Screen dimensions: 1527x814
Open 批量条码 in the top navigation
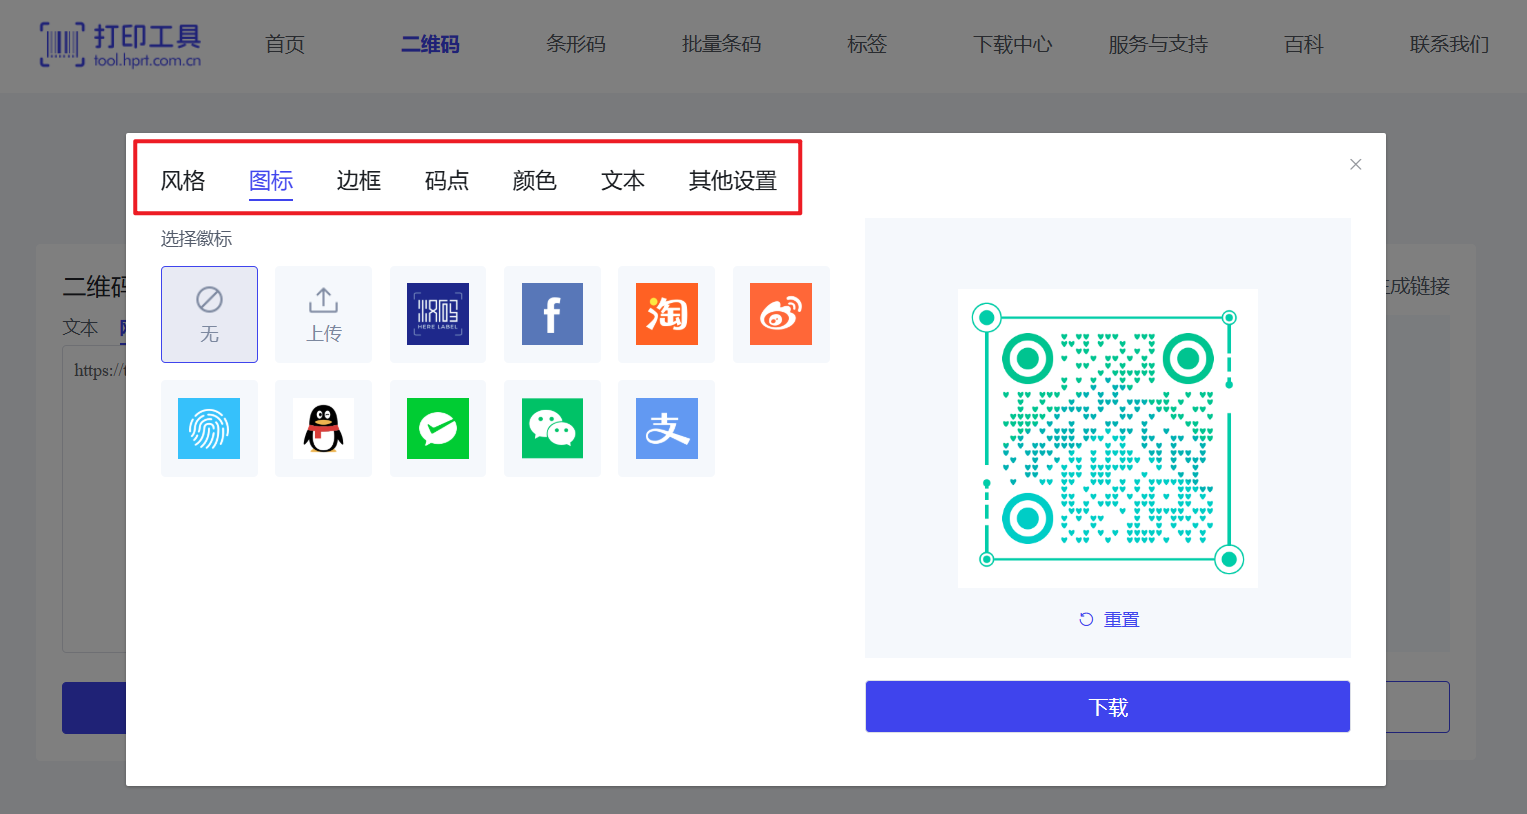[x=721, y=44]
